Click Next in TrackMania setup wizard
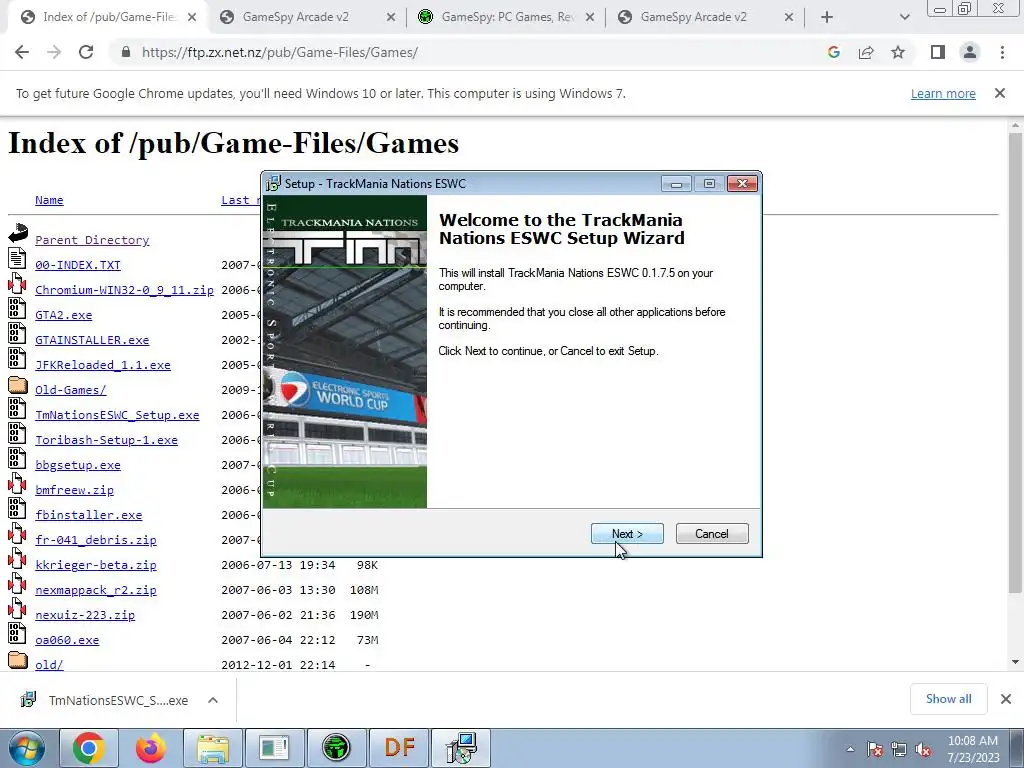The height and width of the screenshot is (768, 1024). [627, 534]
